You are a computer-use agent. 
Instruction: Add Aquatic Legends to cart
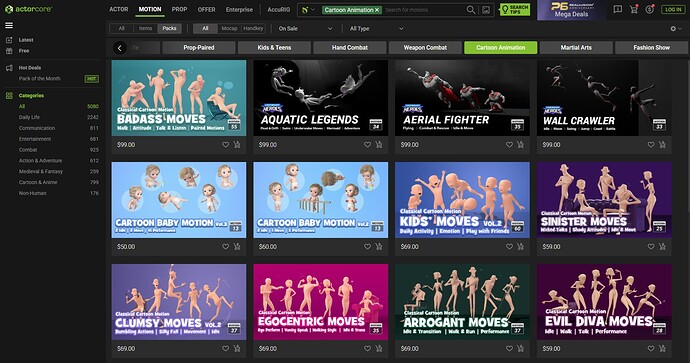click(x=379, y=145)
